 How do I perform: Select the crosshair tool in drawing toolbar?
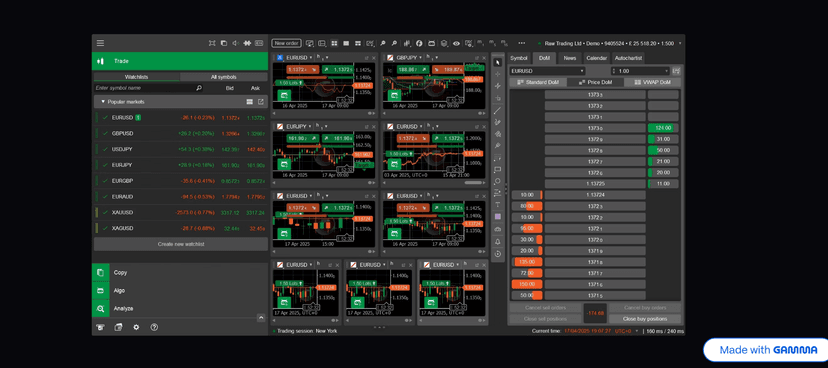click(x=497, y=74)
